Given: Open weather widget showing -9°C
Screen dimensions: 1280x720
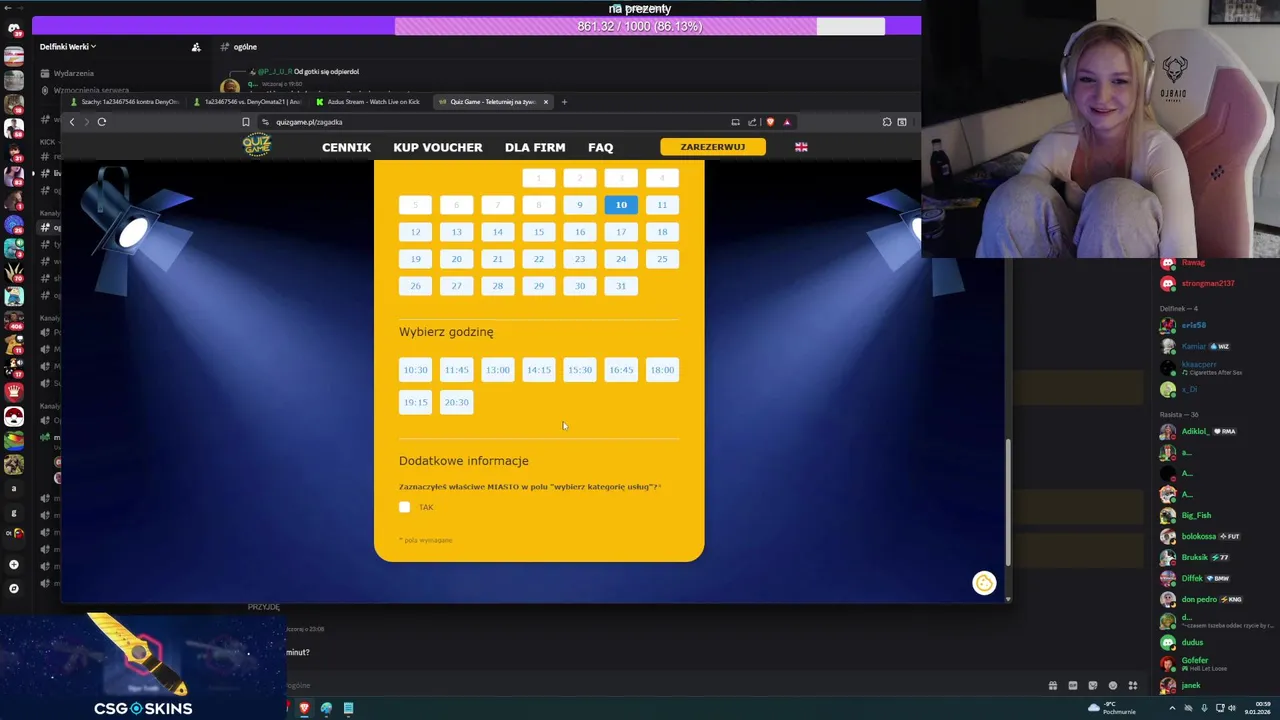Looking at the screenshot, I should point(1111,708).
